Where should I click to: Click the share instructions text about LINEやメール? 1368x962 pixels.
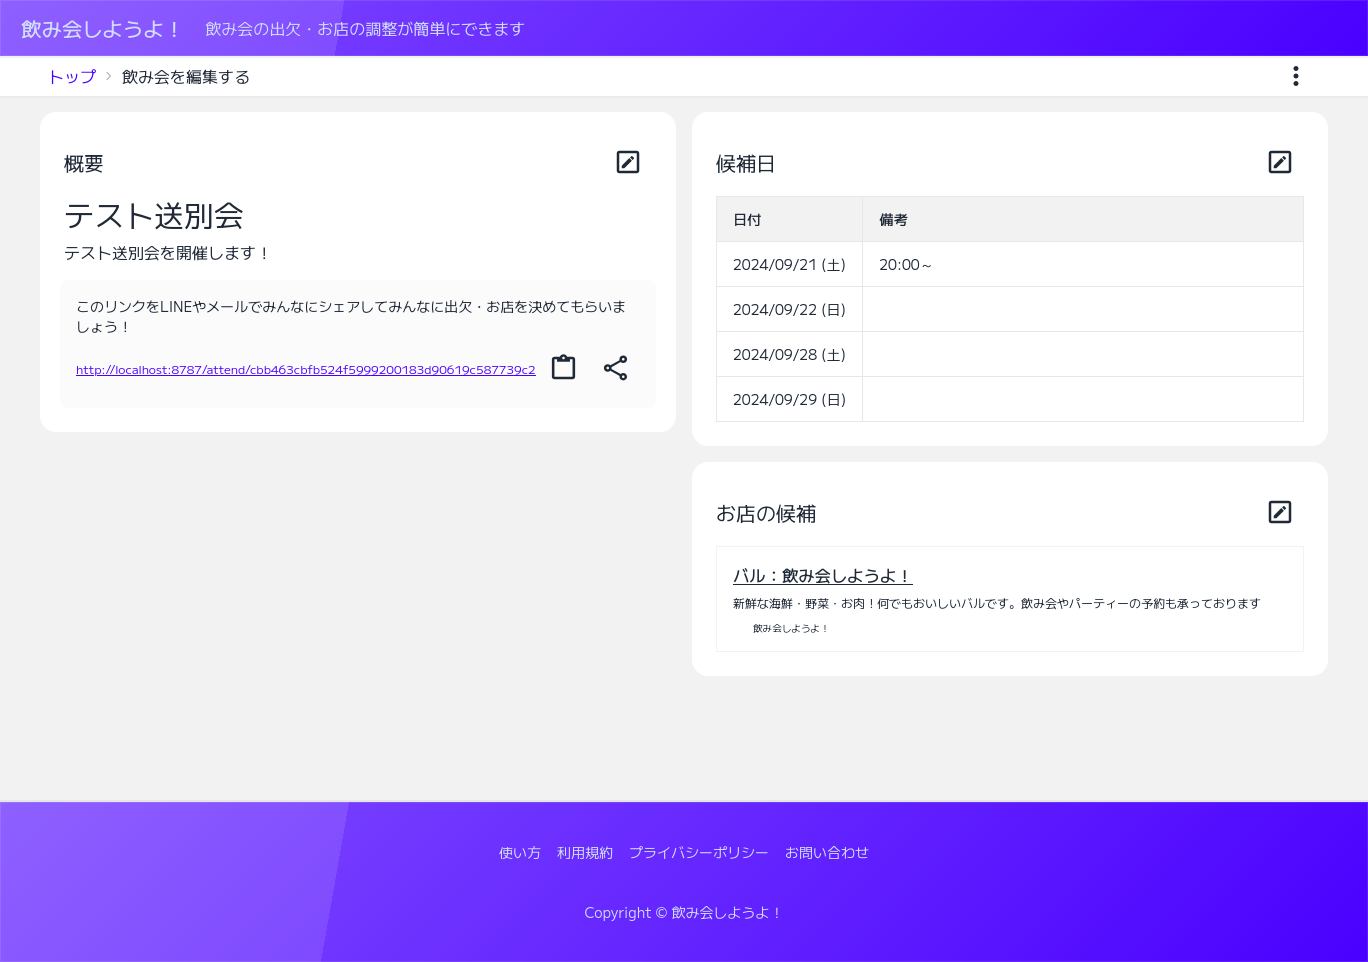pos(351,317)
